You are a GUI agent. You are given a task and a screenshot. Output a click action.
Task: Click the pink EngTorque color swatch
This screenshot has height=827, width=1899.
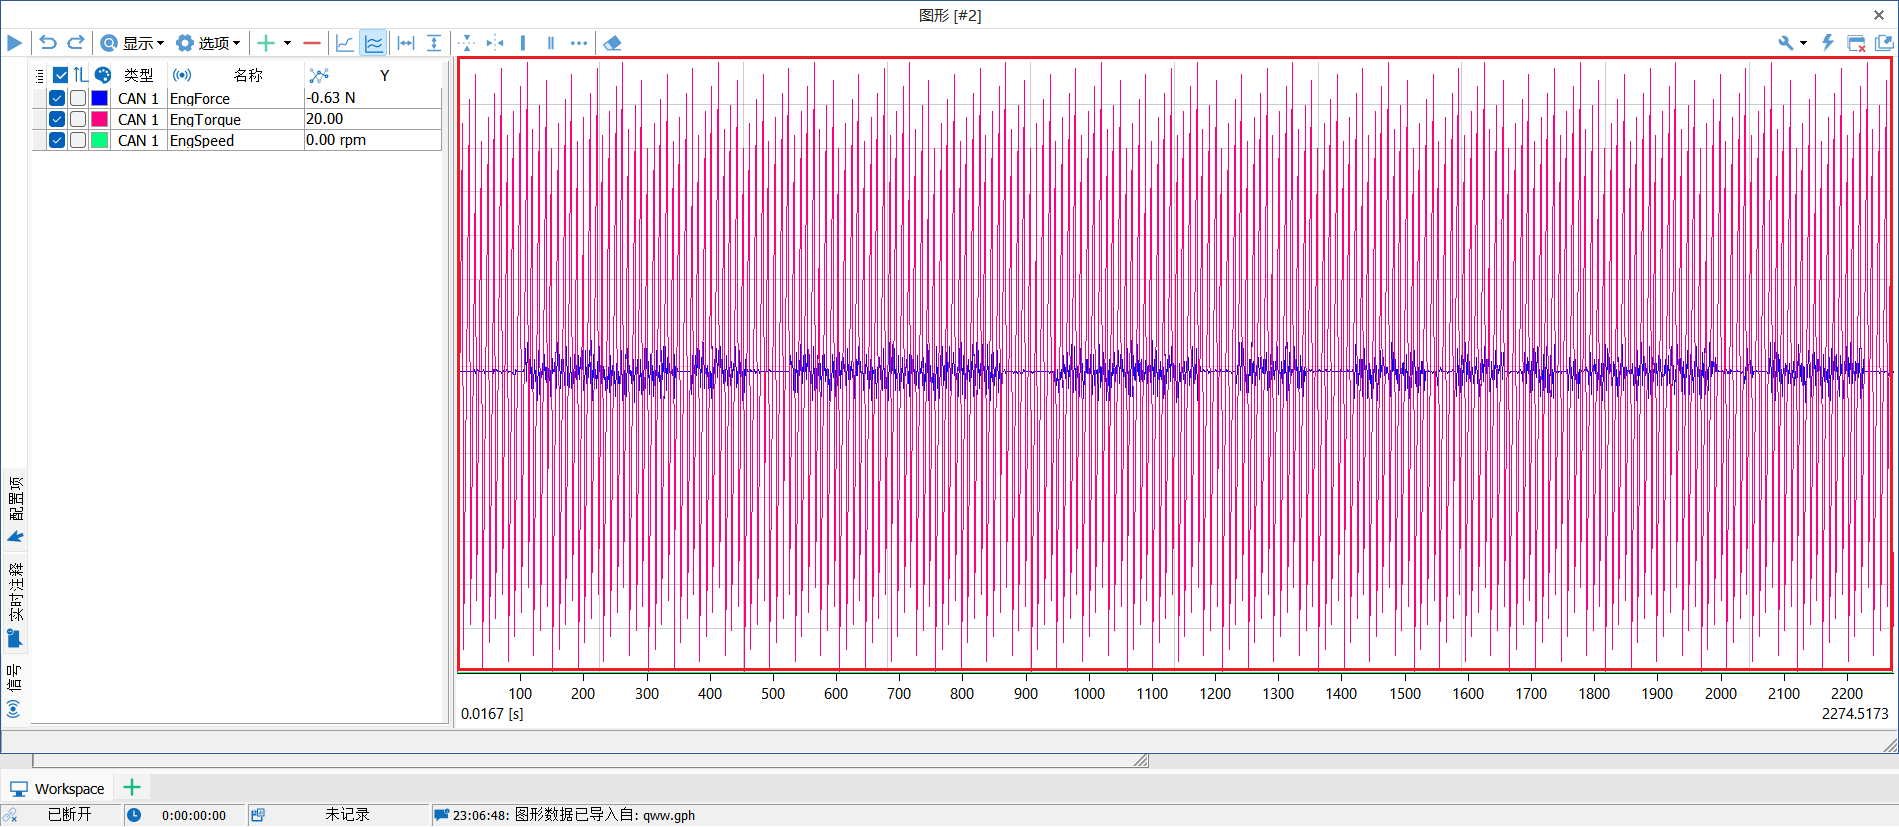[100, 119]
